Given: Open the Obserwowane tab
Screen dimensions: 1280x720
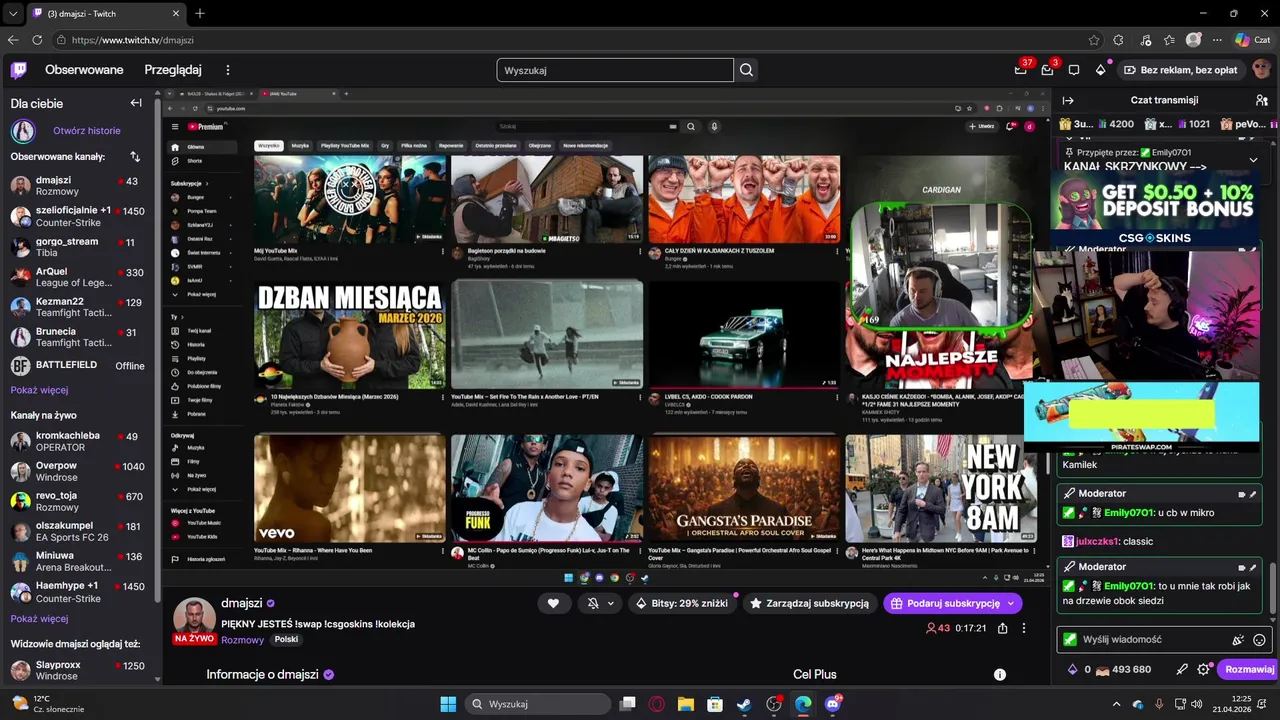Looking at the screenshot, I should [84, 70].
